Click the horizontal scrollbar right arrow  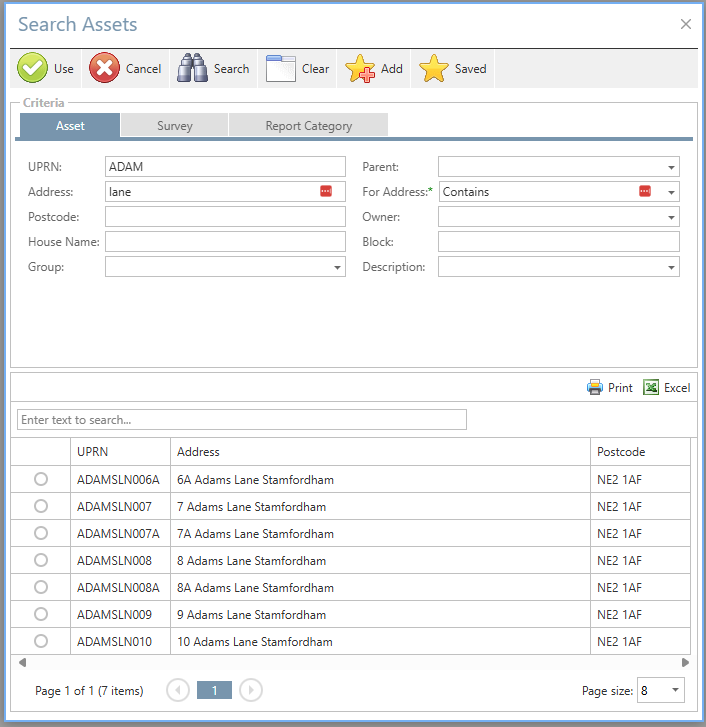pyautogui.click(x=685, y=662)
